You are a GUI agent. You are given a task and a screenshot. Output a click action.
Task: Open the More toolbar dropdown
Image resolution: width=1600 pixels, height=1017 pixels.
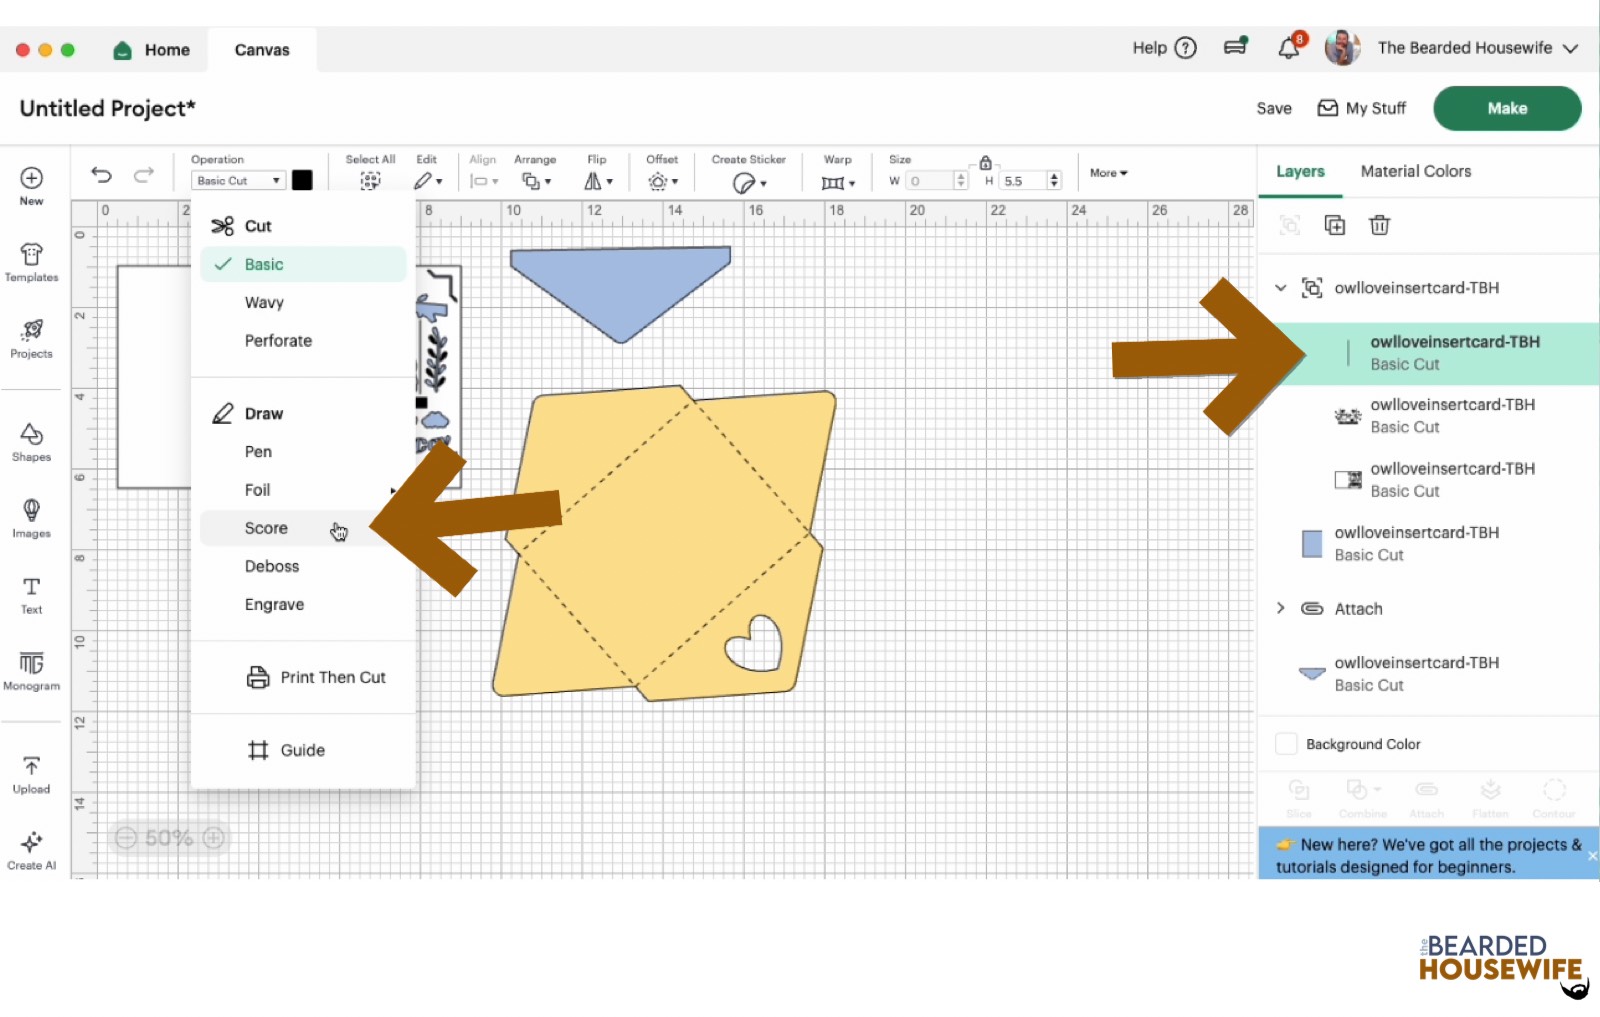(x=1108, y=173)
